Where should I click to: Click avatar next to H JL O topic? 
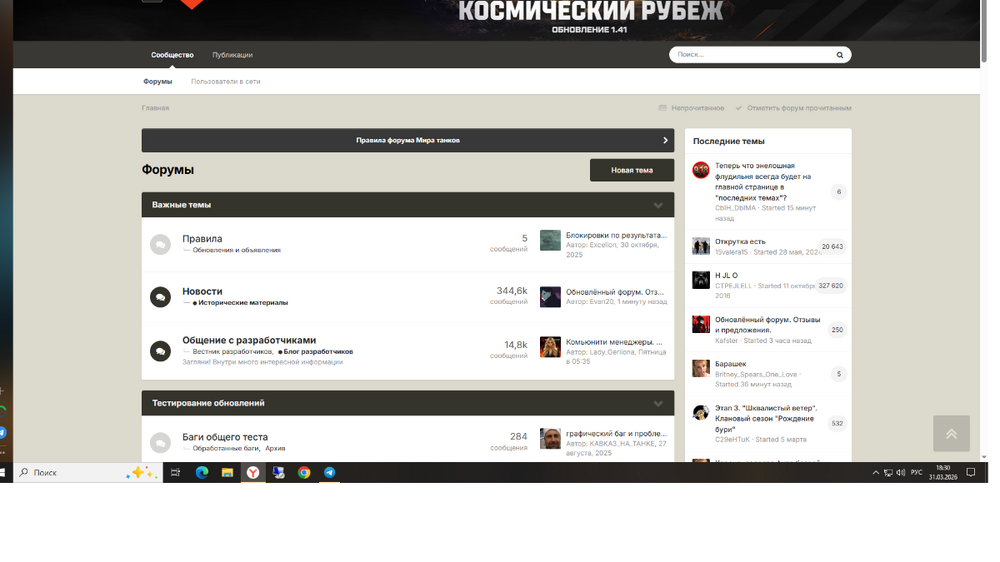[701, 280]
